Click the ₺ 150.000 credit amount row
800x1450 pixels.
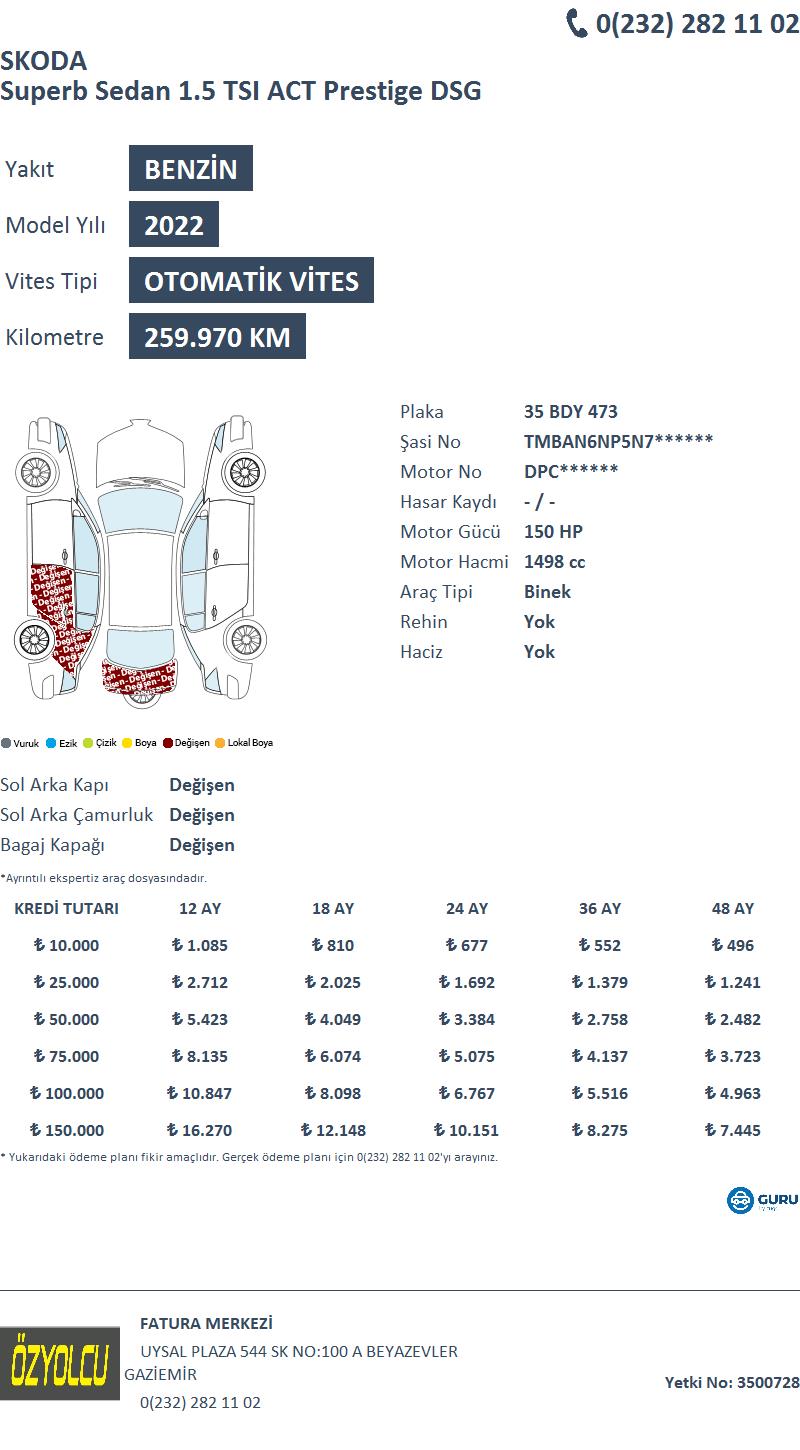[x=400, y=1130]
